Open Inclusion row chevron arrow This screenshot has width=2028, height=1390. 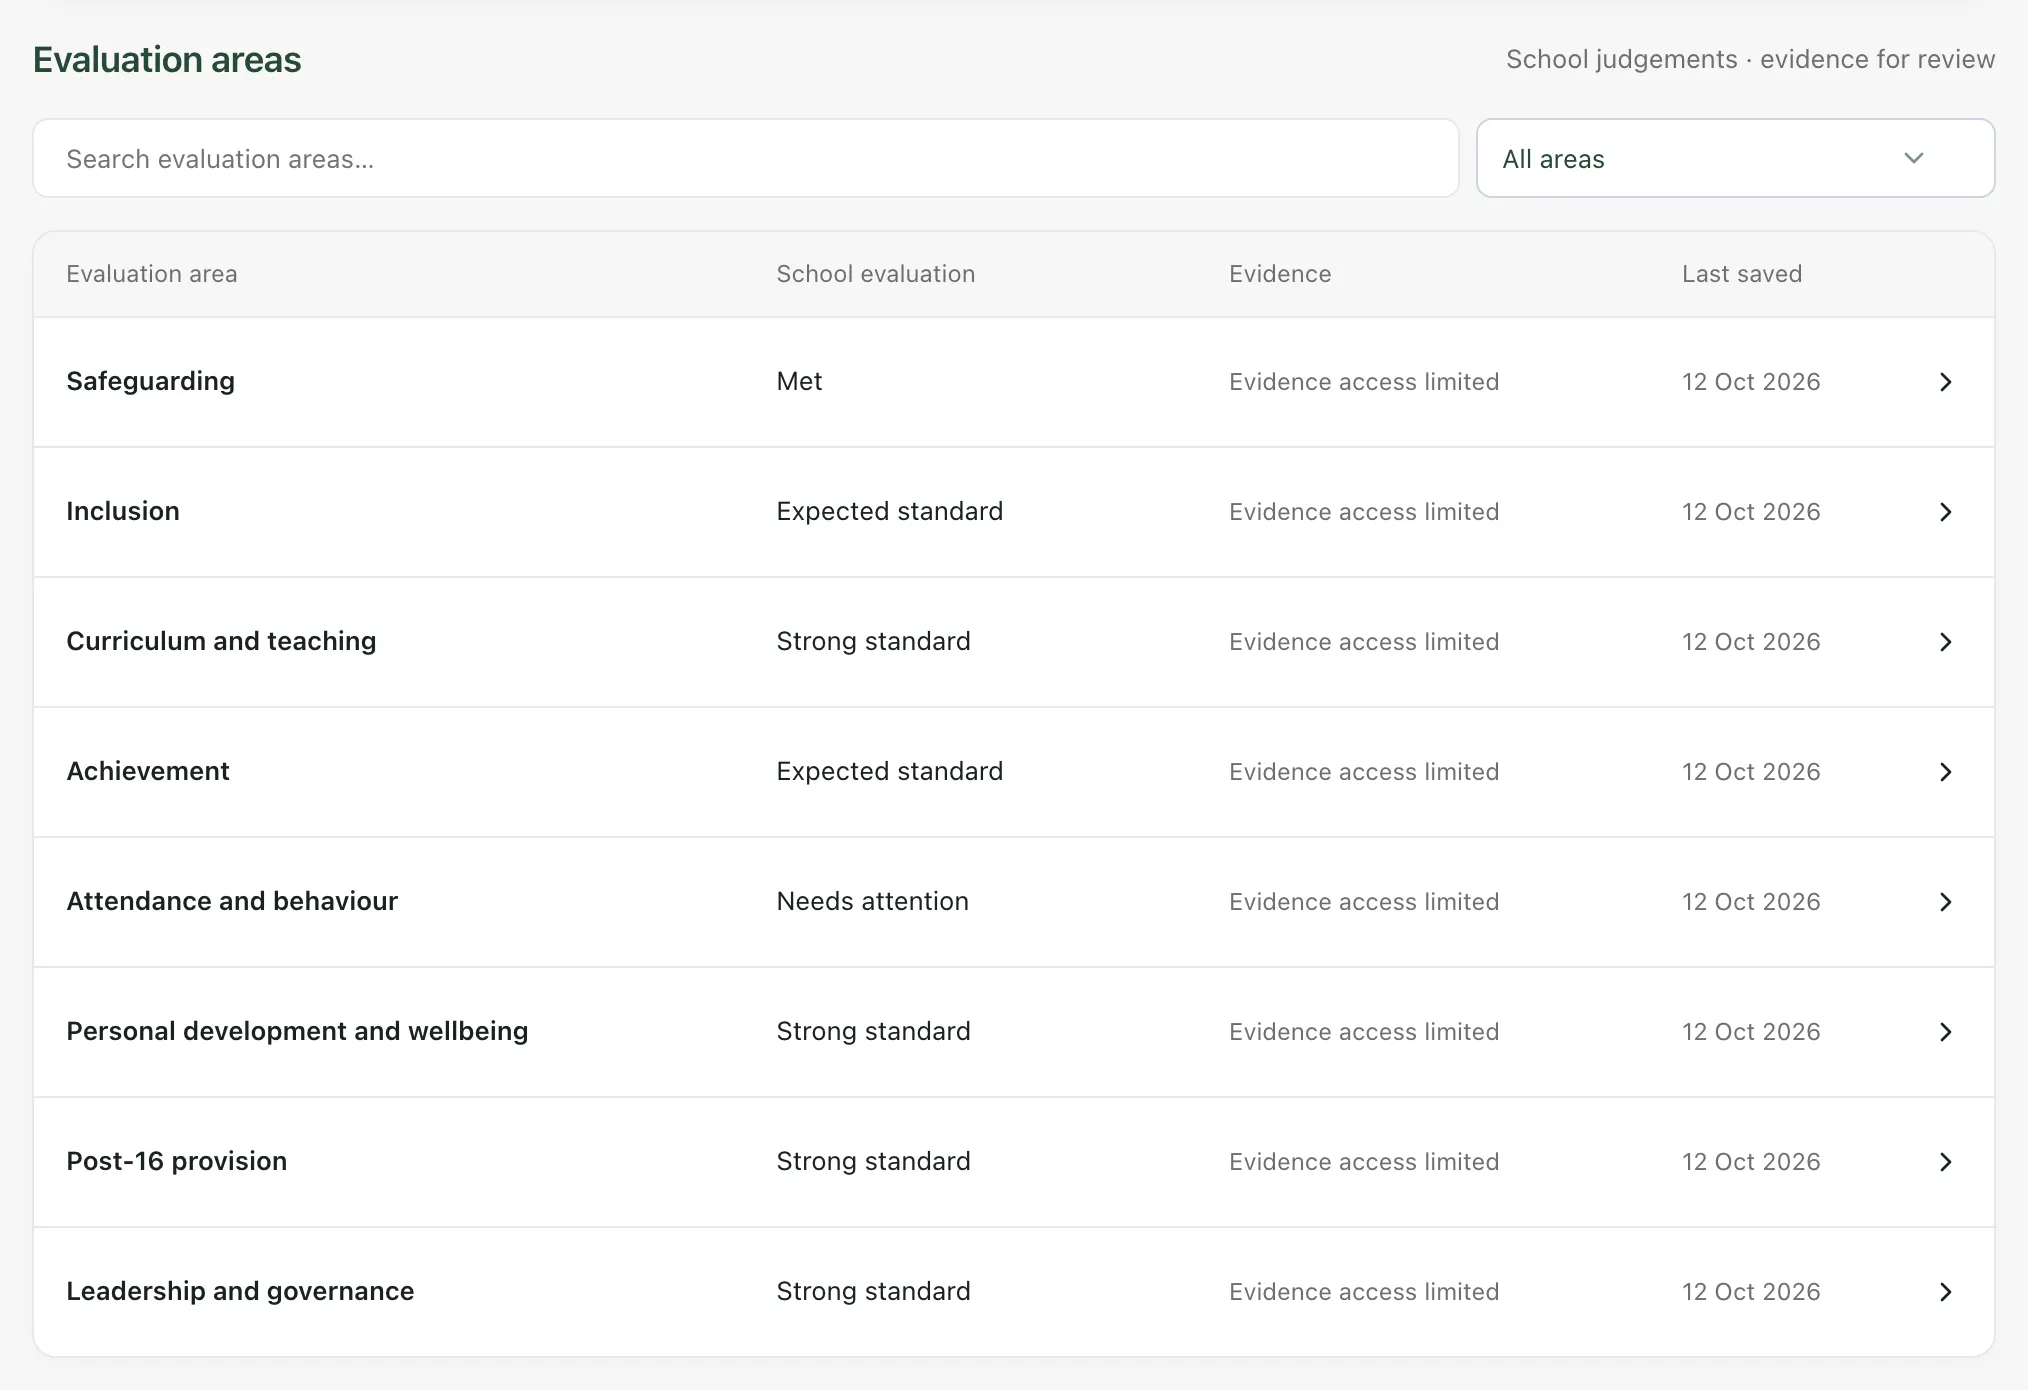coord(1945,512)
